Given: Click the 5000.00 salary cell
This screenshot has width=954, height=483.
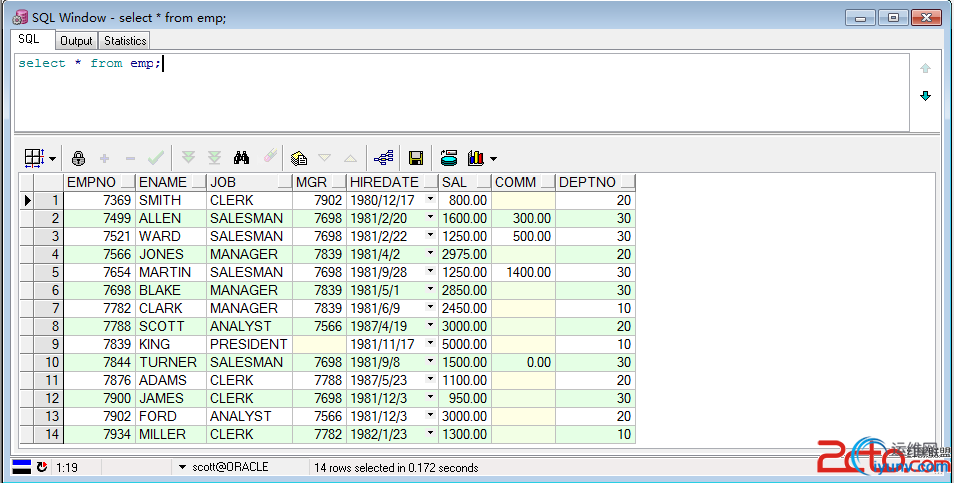Looking at the screenshot, I should pos(465,344).
